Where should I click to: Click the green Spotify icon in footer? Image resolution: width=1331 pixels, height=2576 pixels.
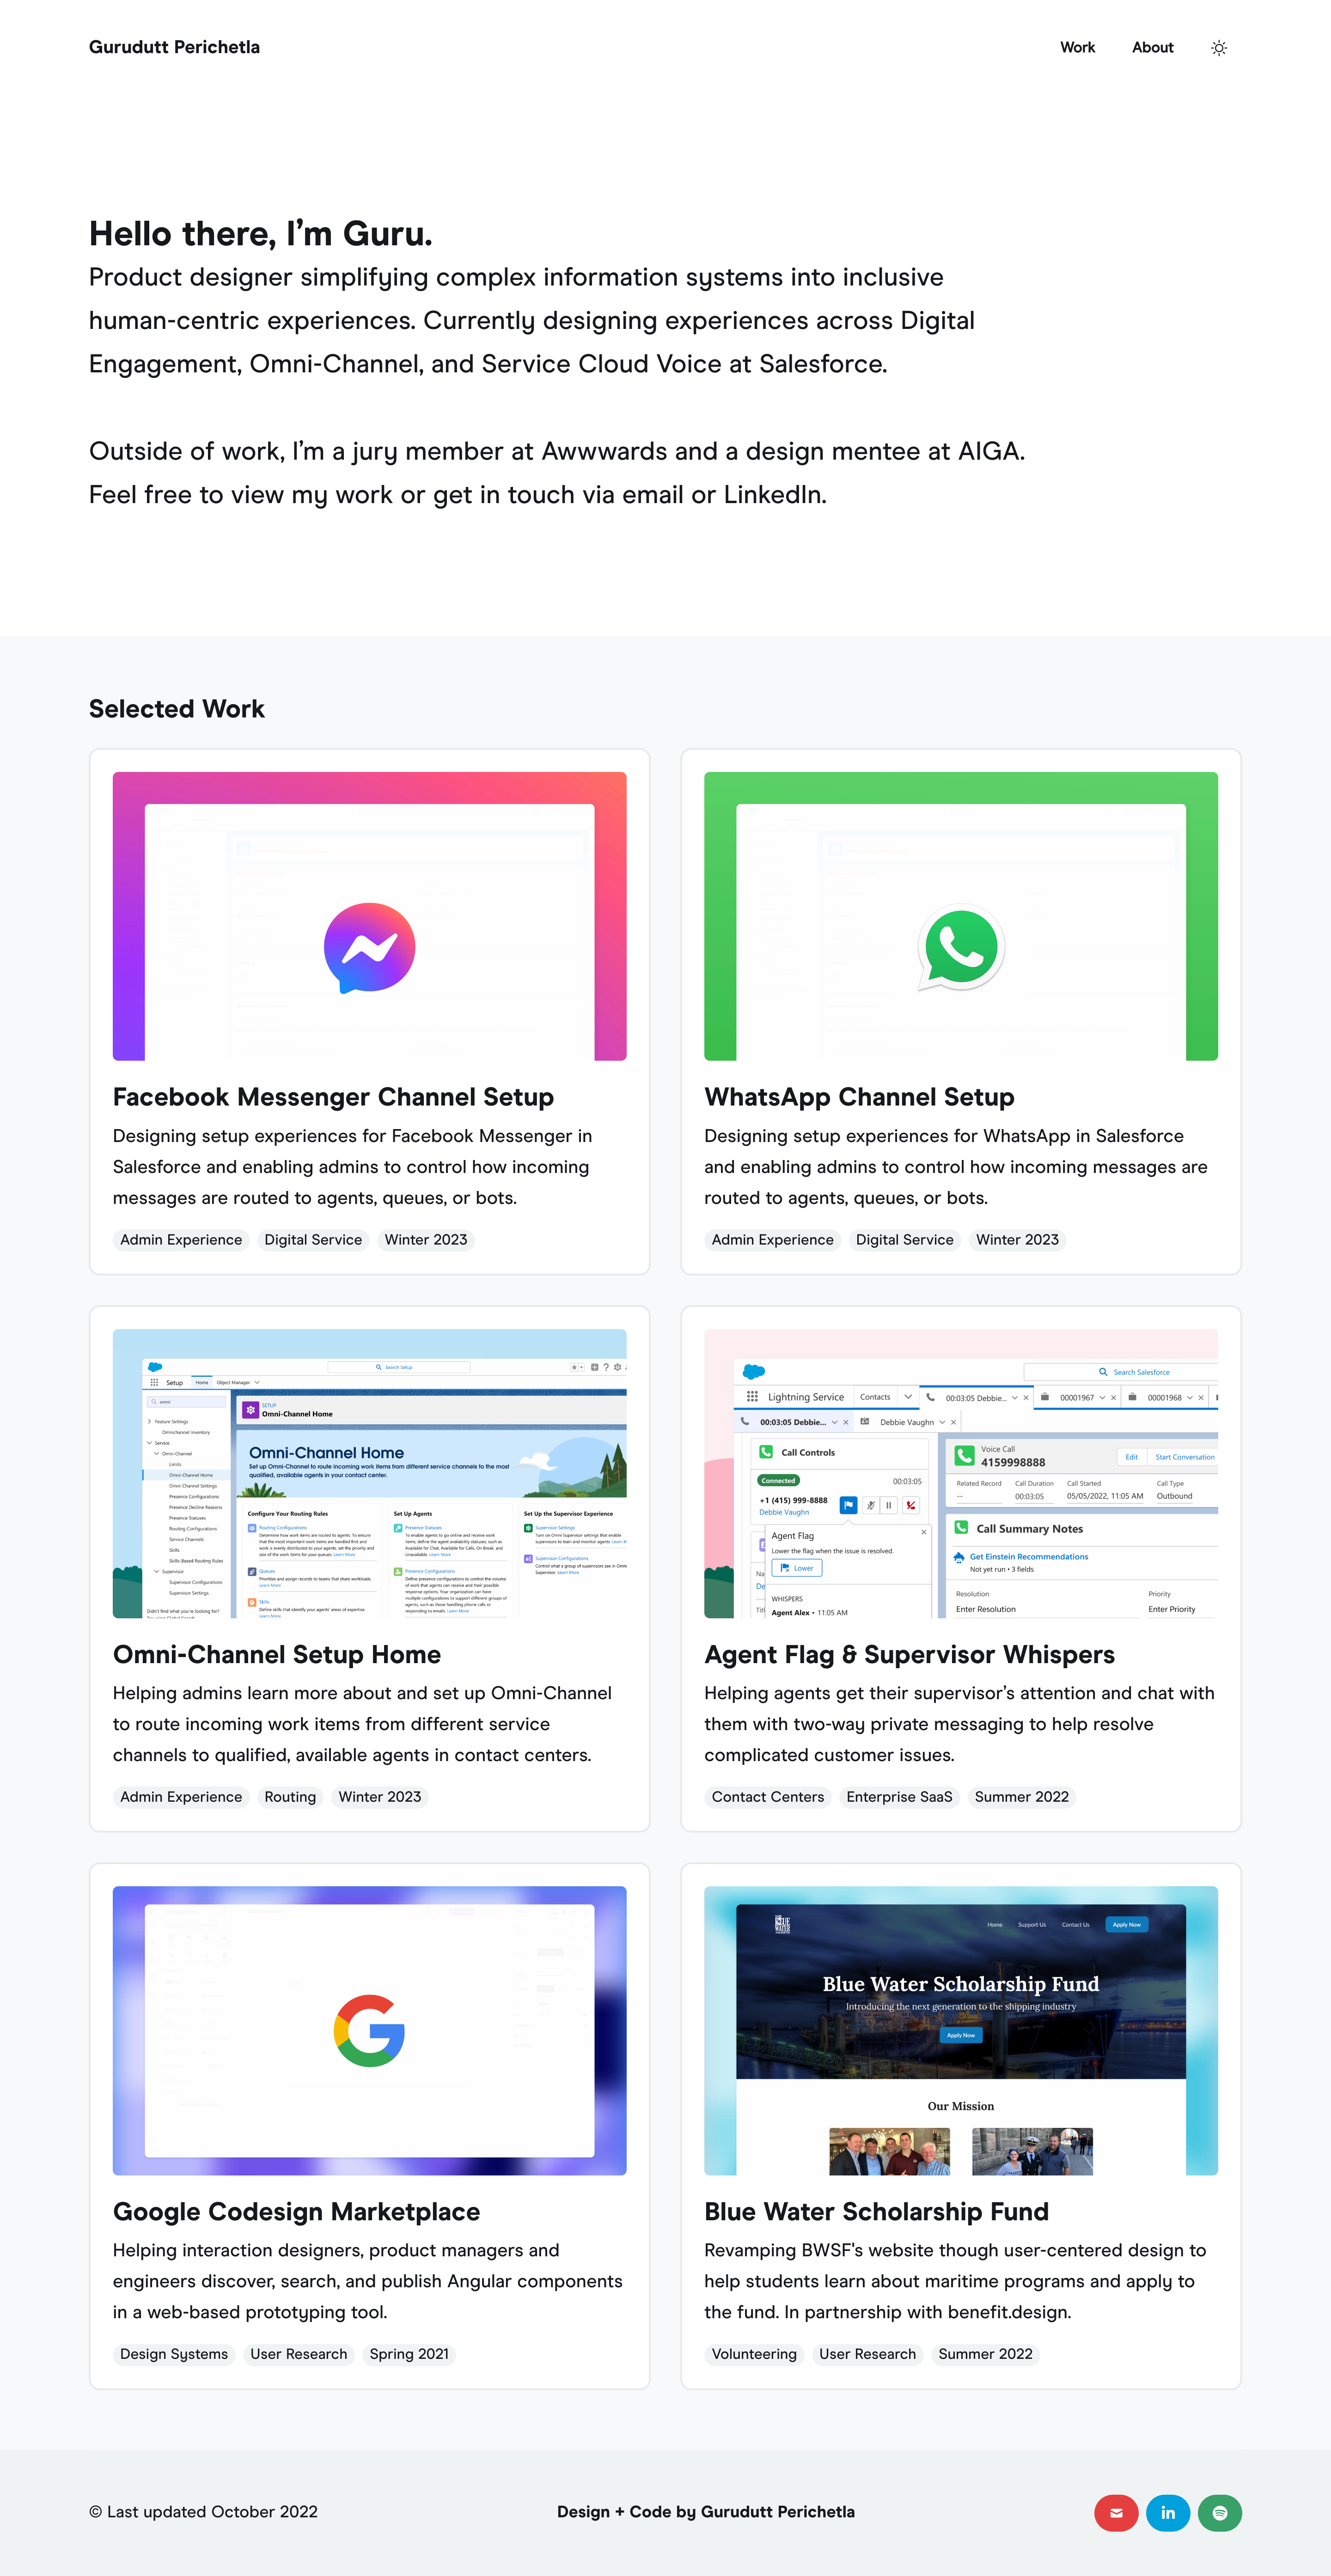(x=1219, y=2513)
